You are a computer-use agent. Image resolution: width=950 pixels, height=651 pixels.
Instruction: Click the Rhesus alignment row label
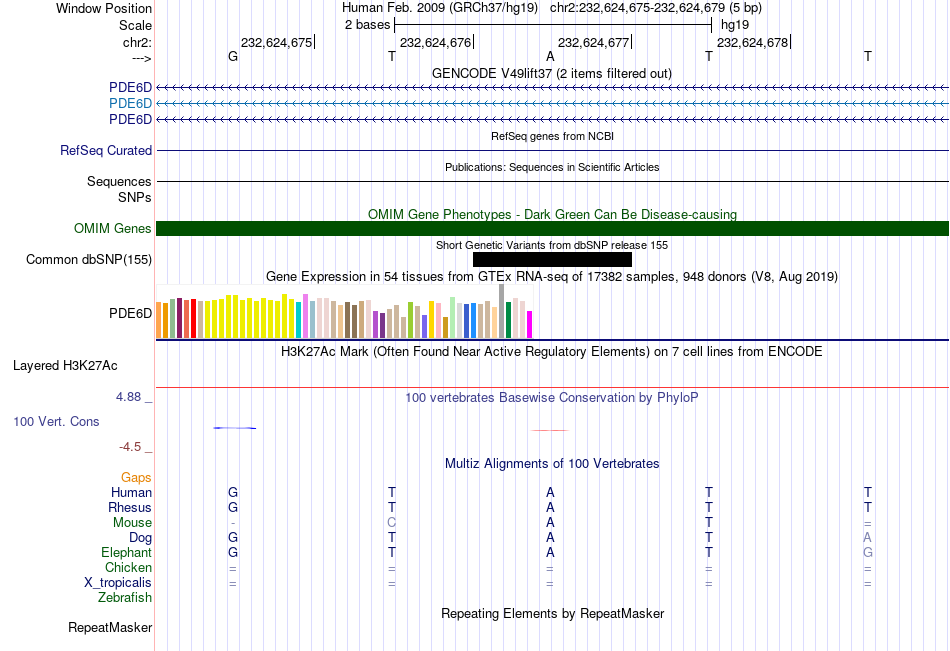130,508
